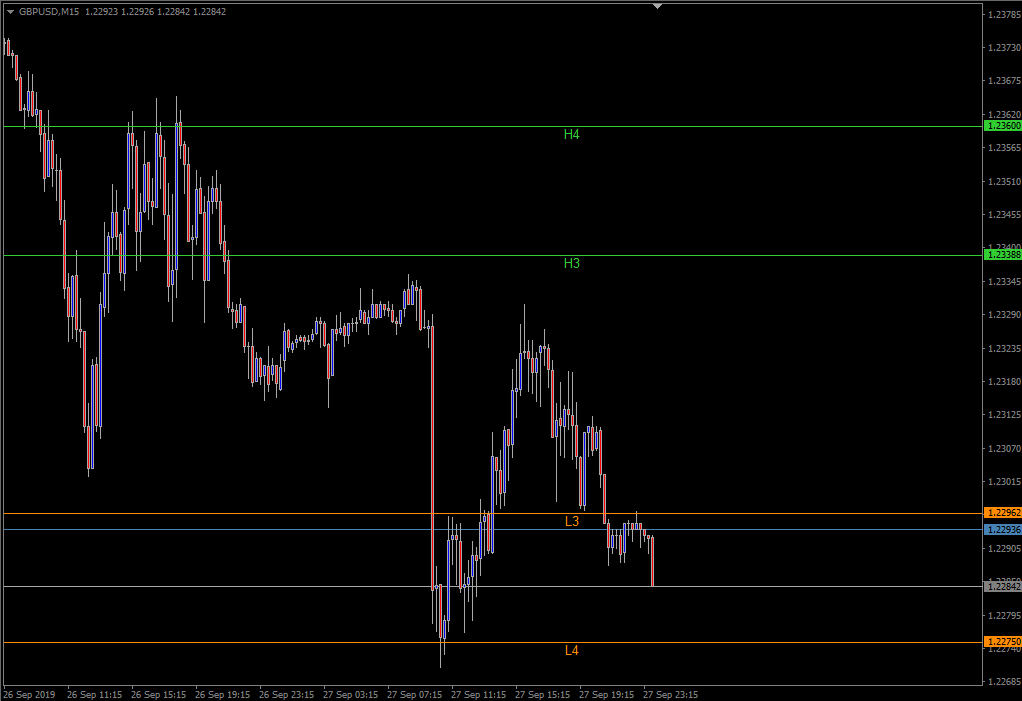Click the last red candle on chart
Screen dimensions: 1022x701
click(652, 561)
